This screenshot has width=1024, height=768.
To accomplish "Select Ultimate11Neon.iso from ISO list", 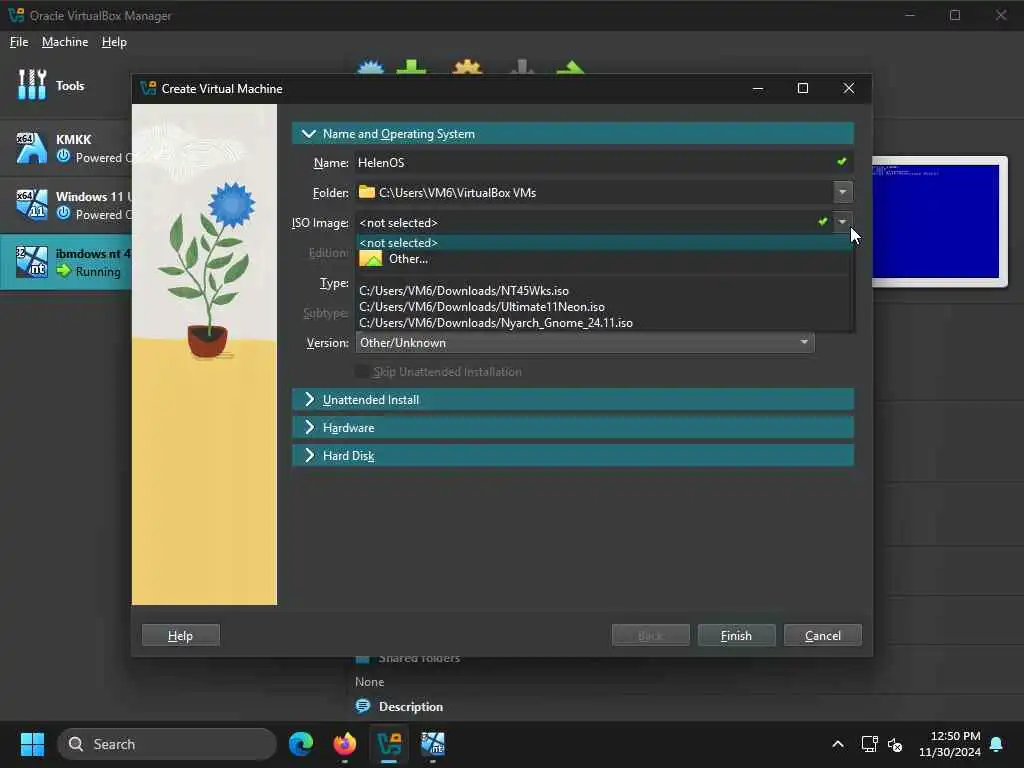I will tap(603, 306).
